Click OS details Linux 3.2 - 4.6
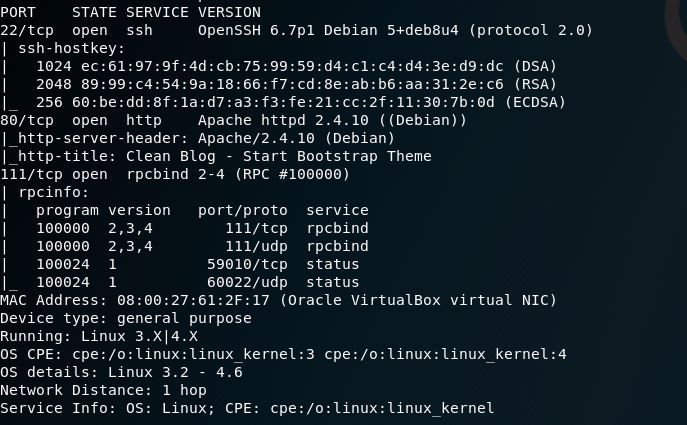Image resolution: width=687 pixels, height=425 pixels. 121,372
